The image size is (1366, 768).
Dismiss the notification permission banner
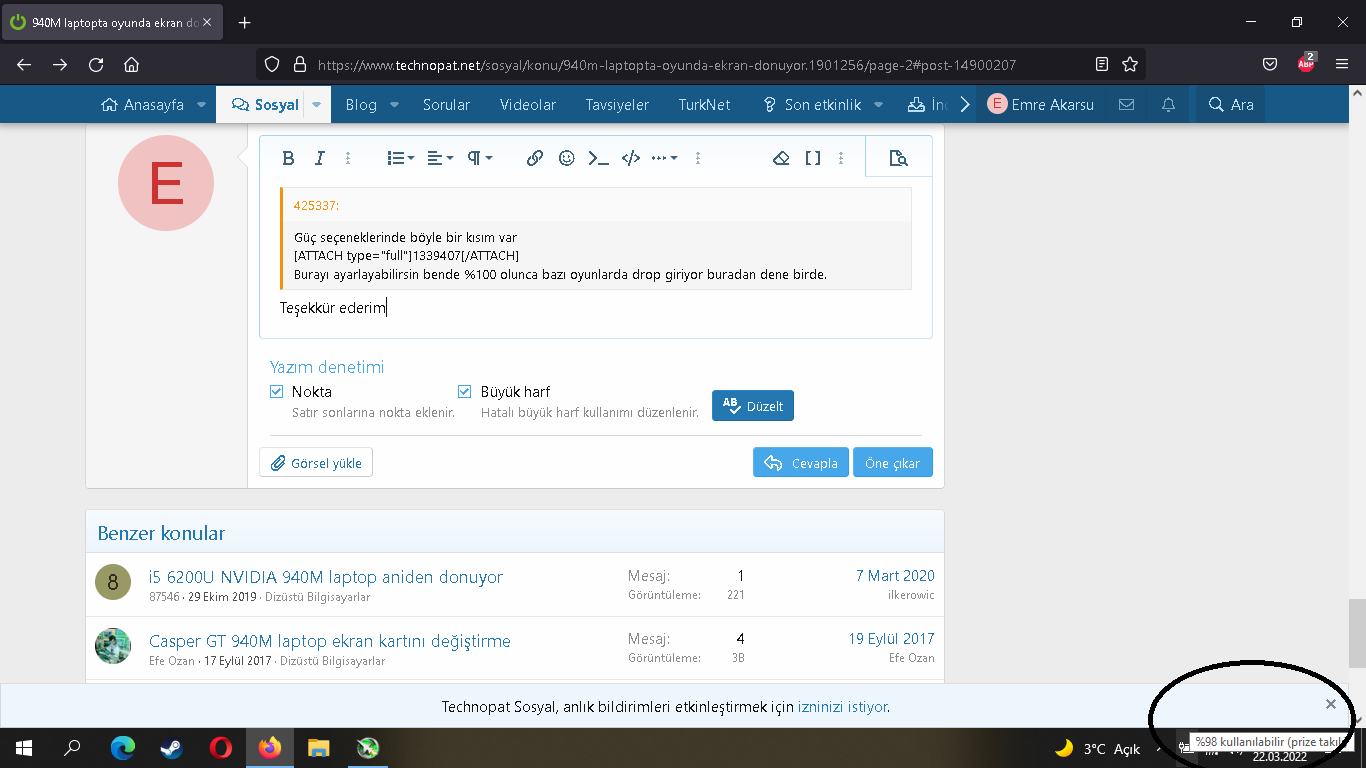[x=1331, y=704]
